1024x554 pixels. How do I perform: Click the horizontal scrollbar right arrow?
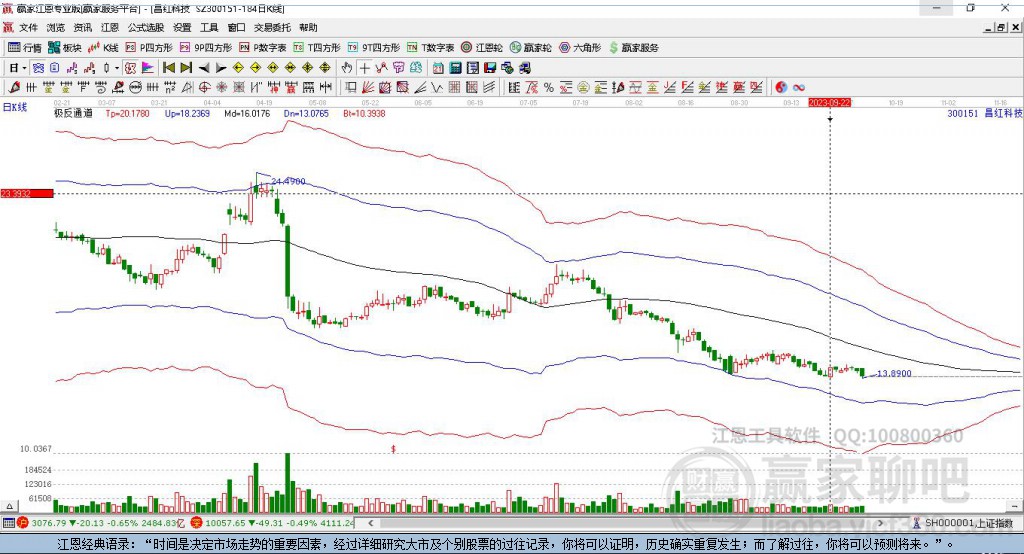(880, 523)
